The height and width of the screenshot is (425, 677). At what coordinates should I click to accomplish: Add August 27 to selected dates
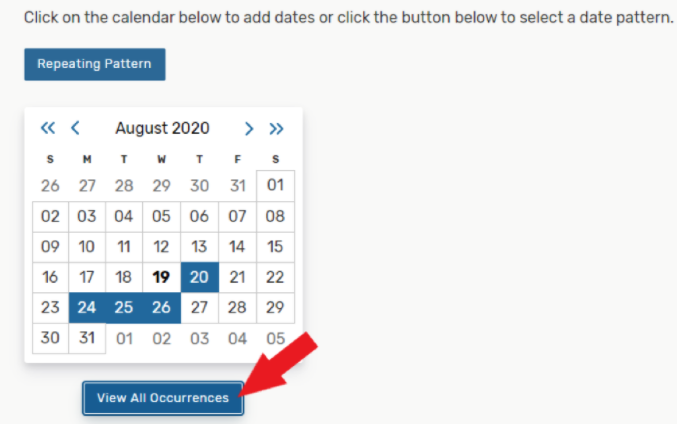coord(199,307)
